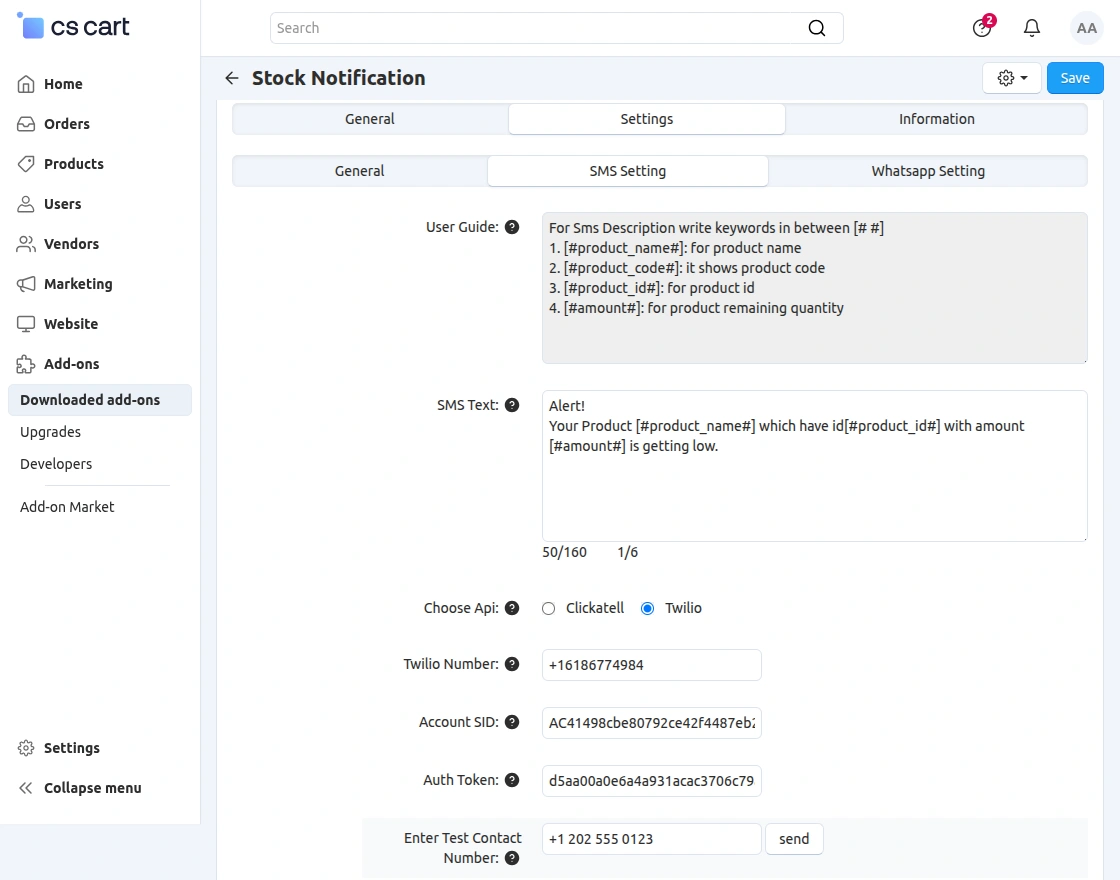Open the AA user account menu

coord(1086,28)
